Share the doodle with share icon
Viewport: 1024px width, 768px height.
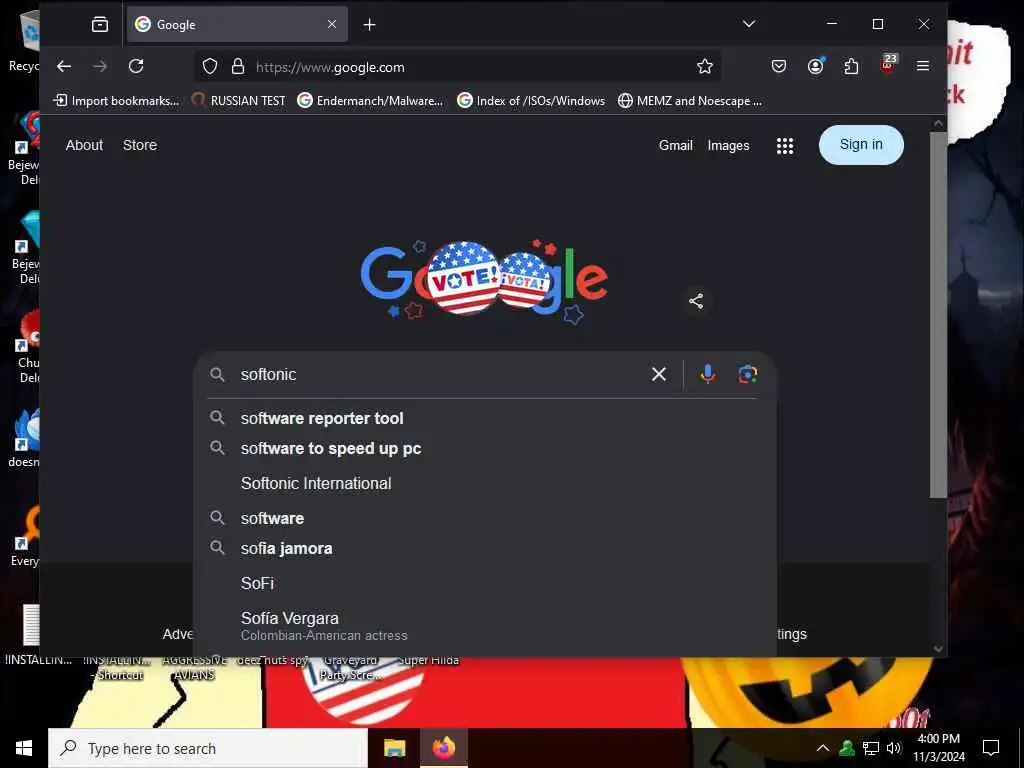pos(696,301)
